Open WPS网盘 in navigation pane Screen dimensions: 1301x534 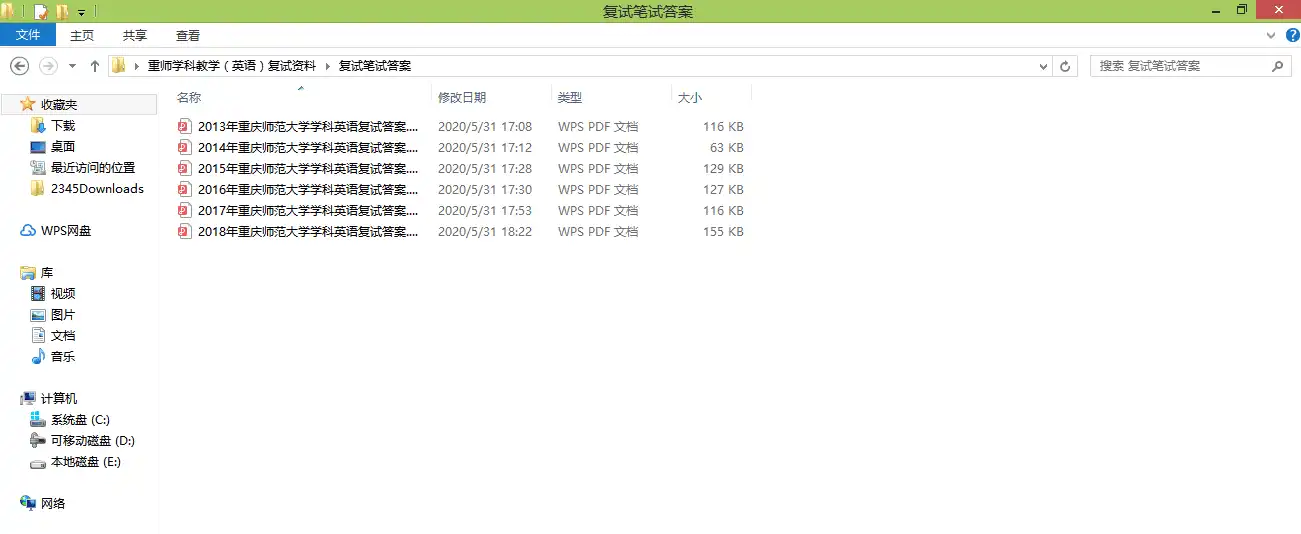click(66, 231)
